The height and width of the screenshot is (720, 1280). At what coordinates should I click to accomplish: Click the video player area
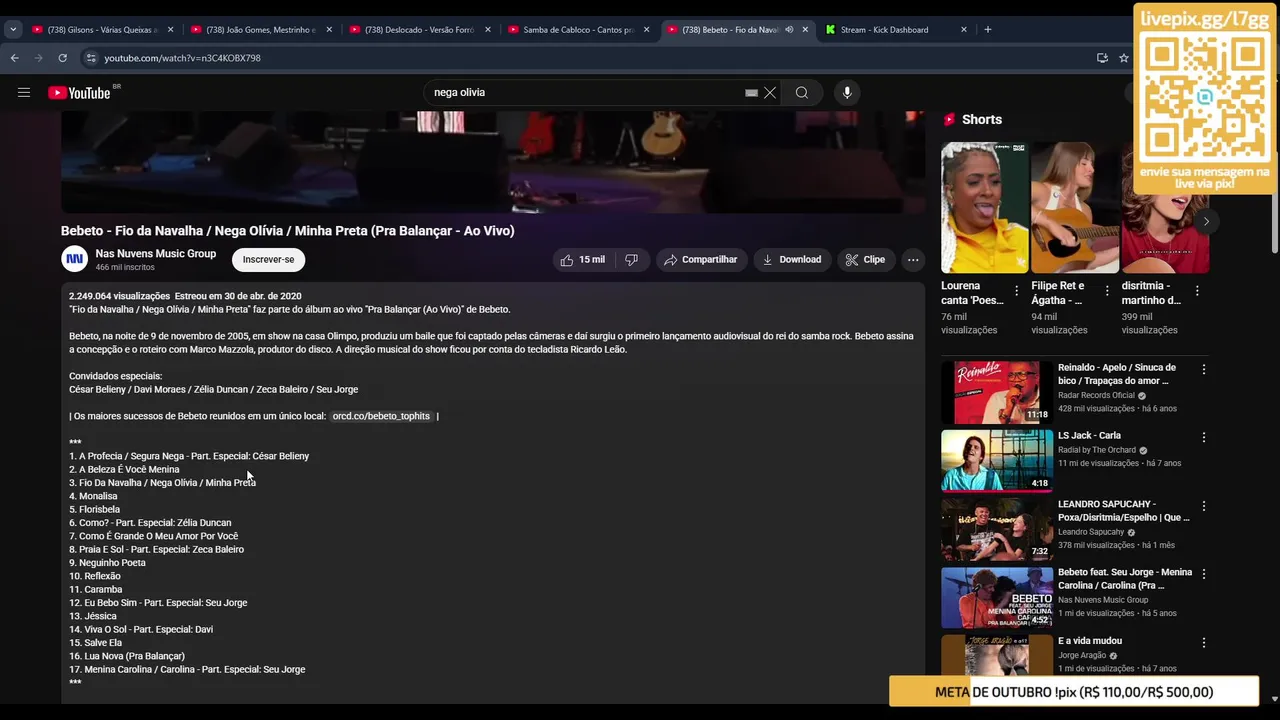tap(493, 162)
